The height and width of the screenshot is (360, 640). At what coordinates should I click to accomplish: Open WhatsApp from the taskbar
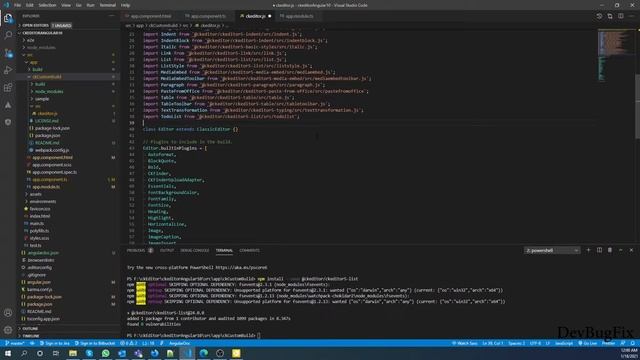coord(106,353)
